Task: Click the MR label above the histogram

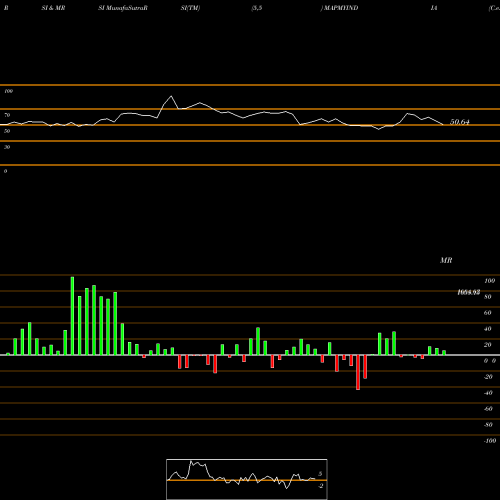Action: [446, 260]
